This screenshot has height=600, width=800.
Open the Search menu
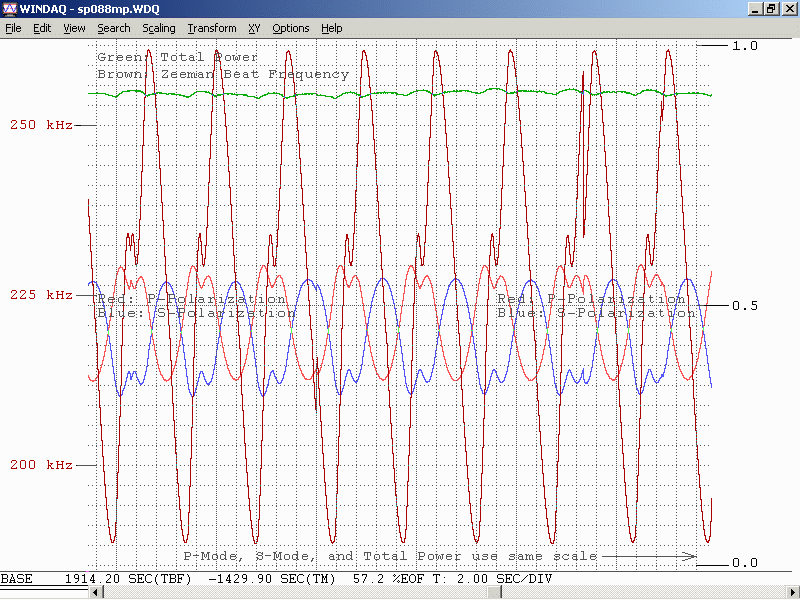114,28
